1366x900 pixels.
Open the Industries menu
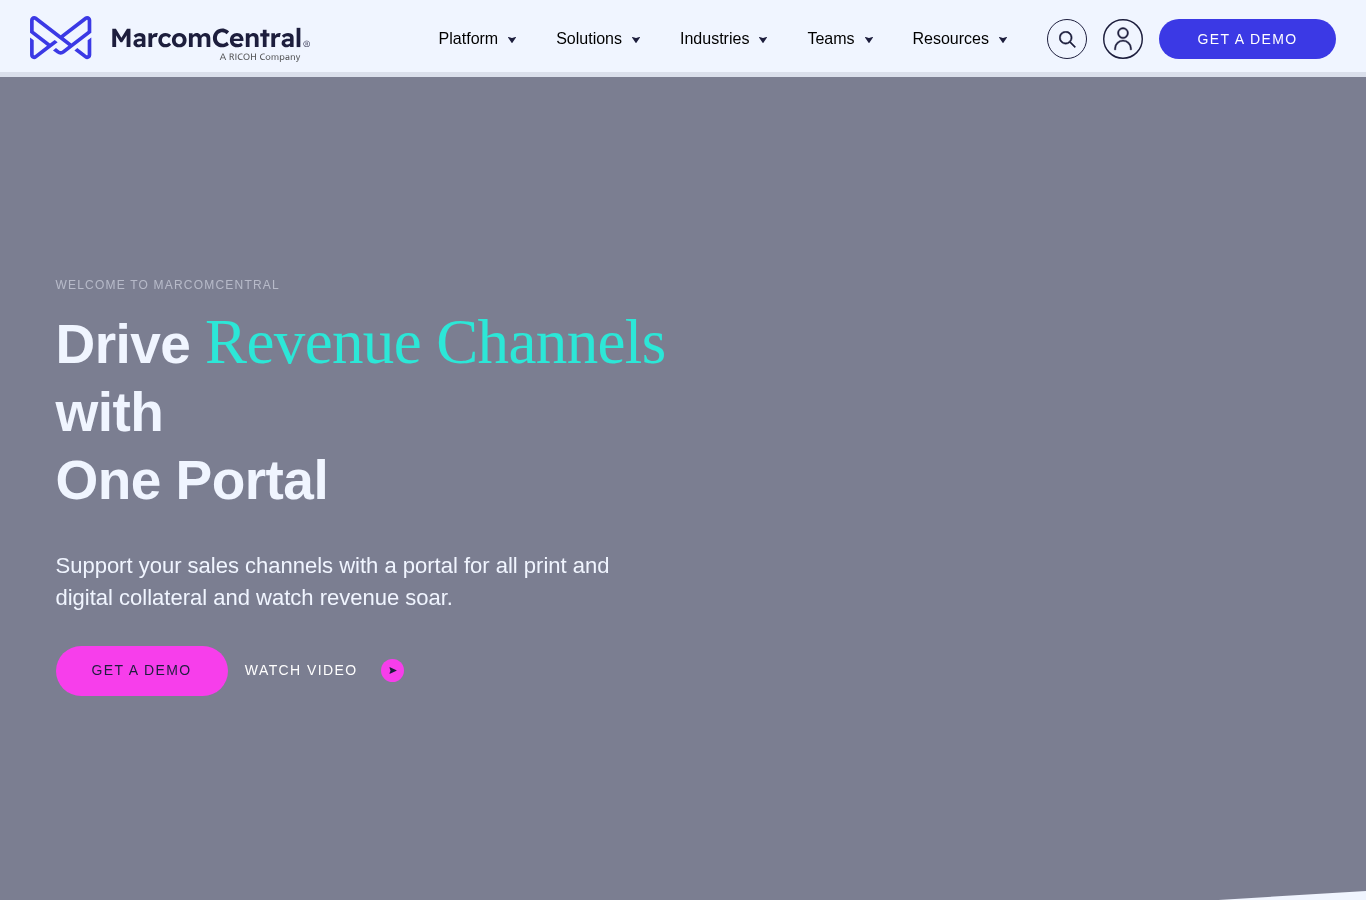(x=714, y=39)
